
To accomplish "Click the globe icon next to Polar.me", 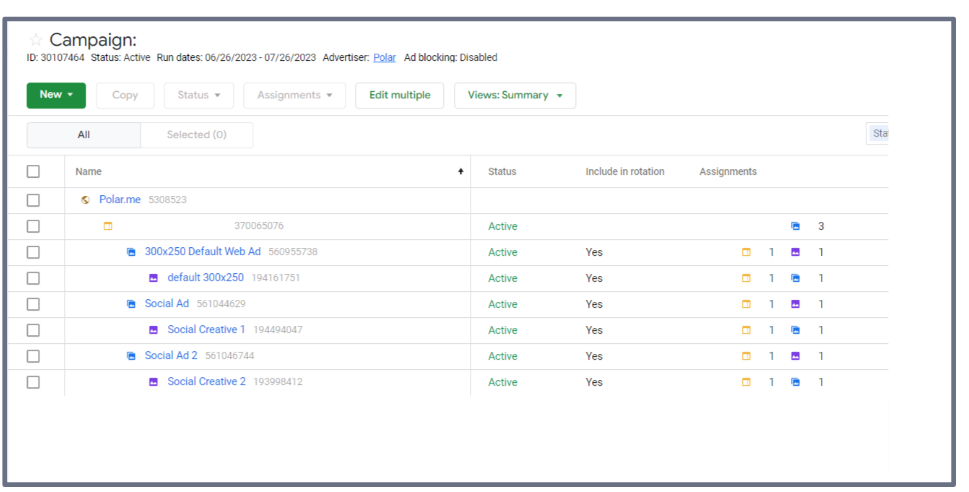I will pos(86,200).
